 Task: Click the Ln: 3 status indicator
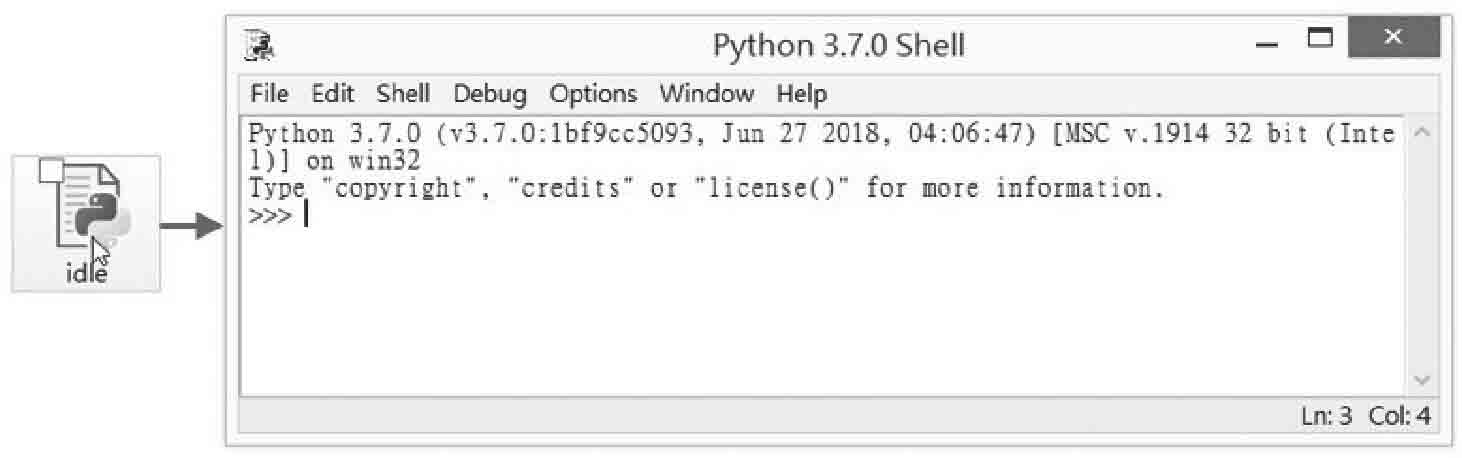pos(1326,416)
